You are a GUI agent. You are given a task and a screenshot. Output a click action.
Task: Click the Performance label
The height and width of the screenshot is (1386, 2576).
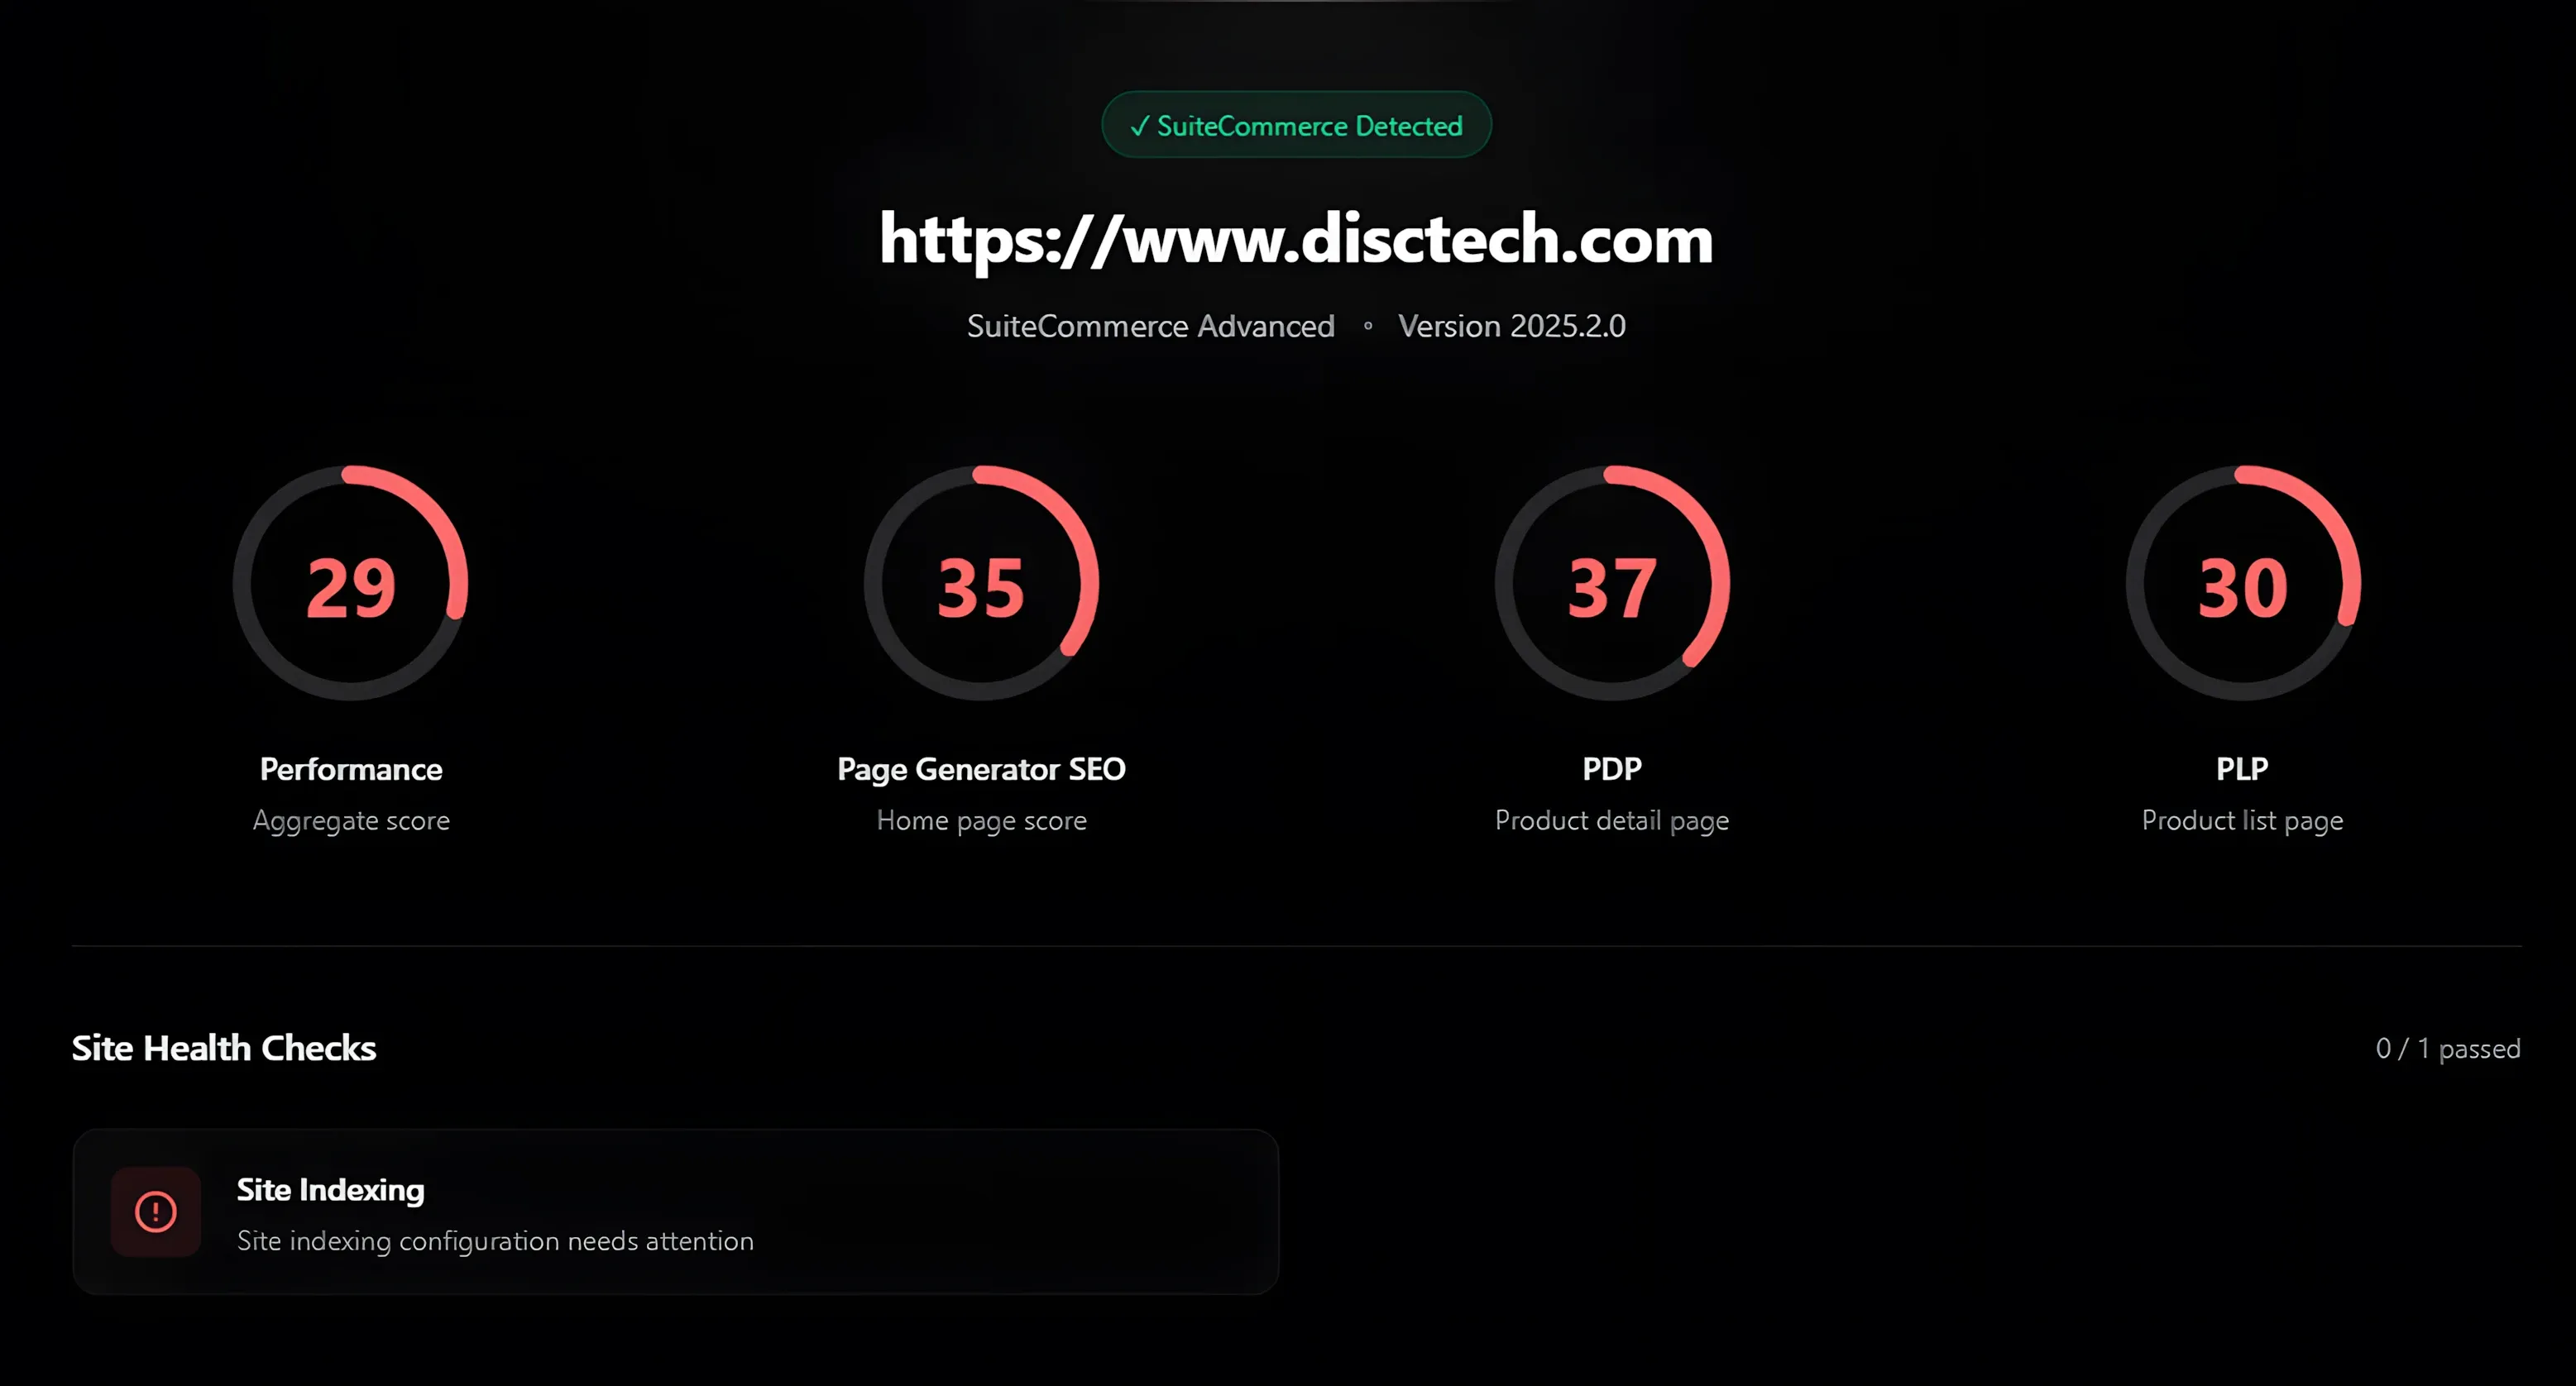click(351, 769)
